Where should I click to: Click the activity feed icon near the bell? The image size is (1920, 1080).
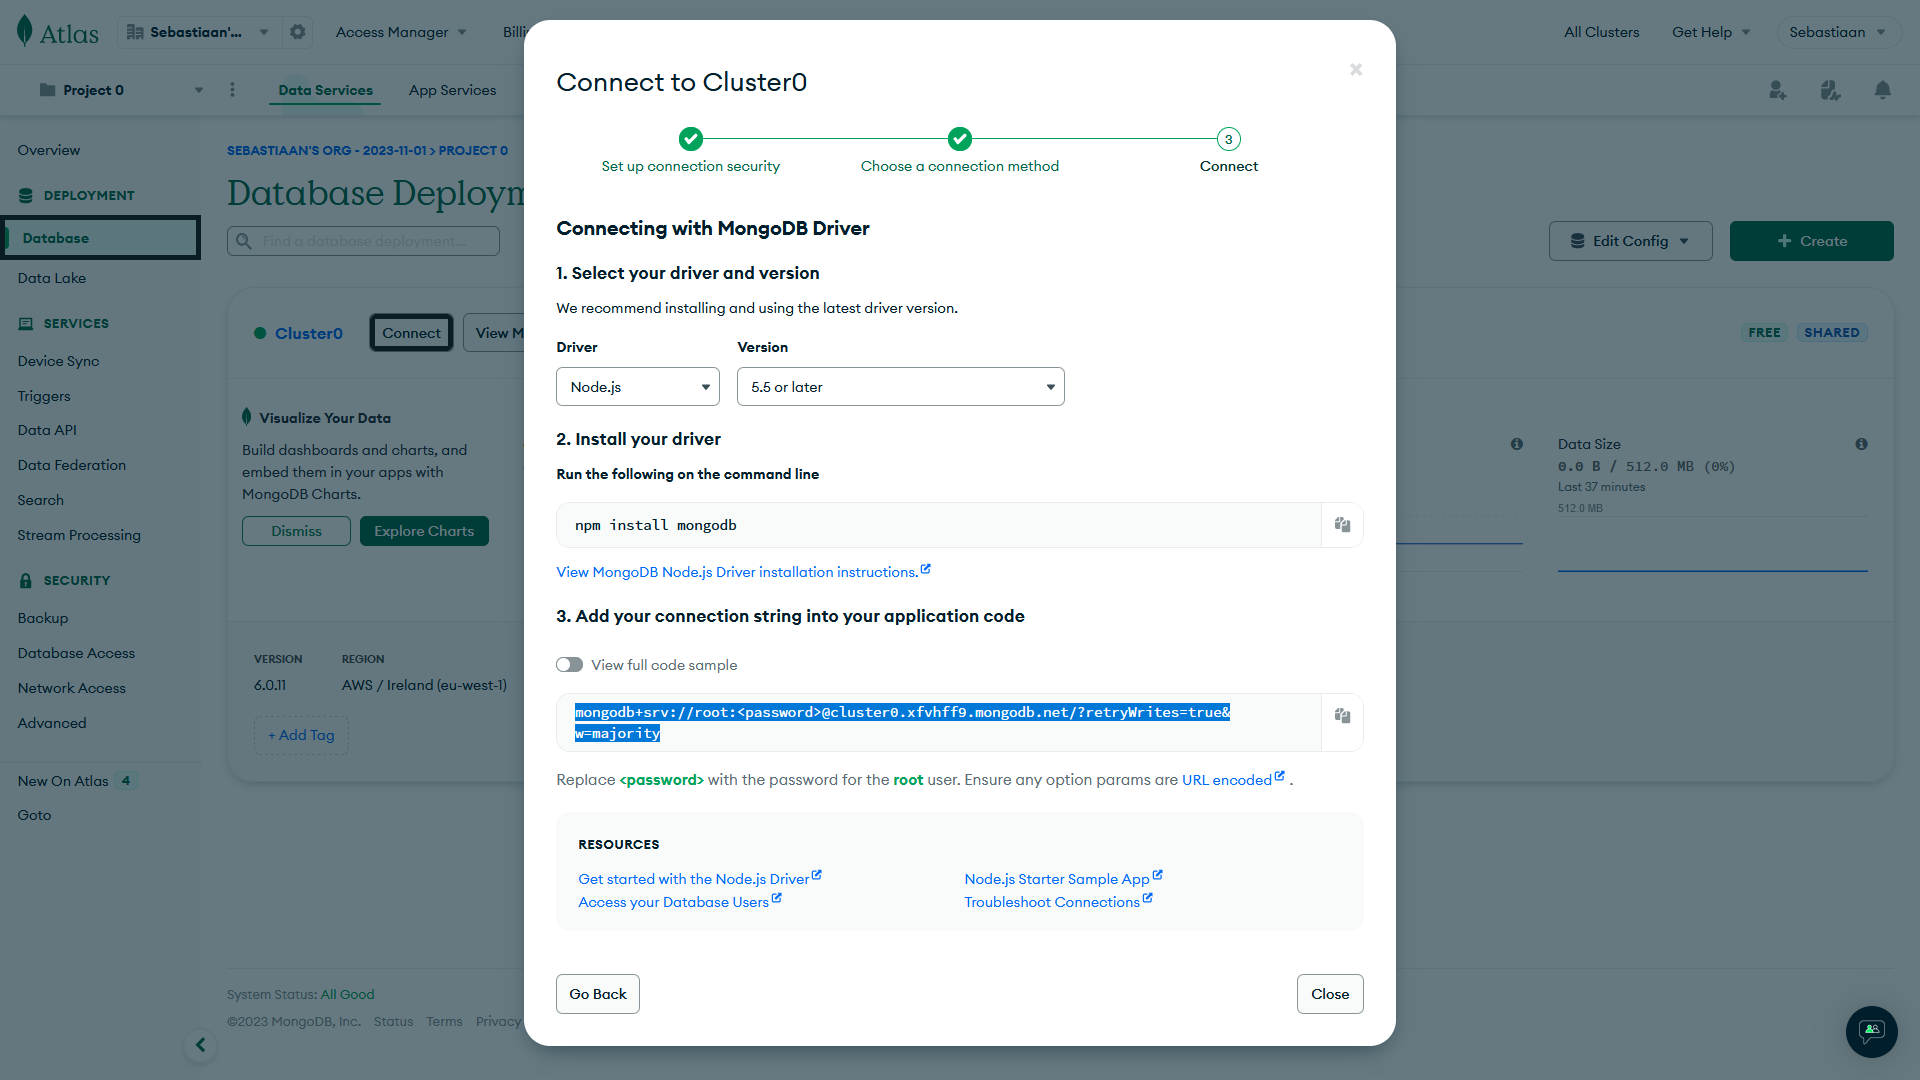(1830, 90)
